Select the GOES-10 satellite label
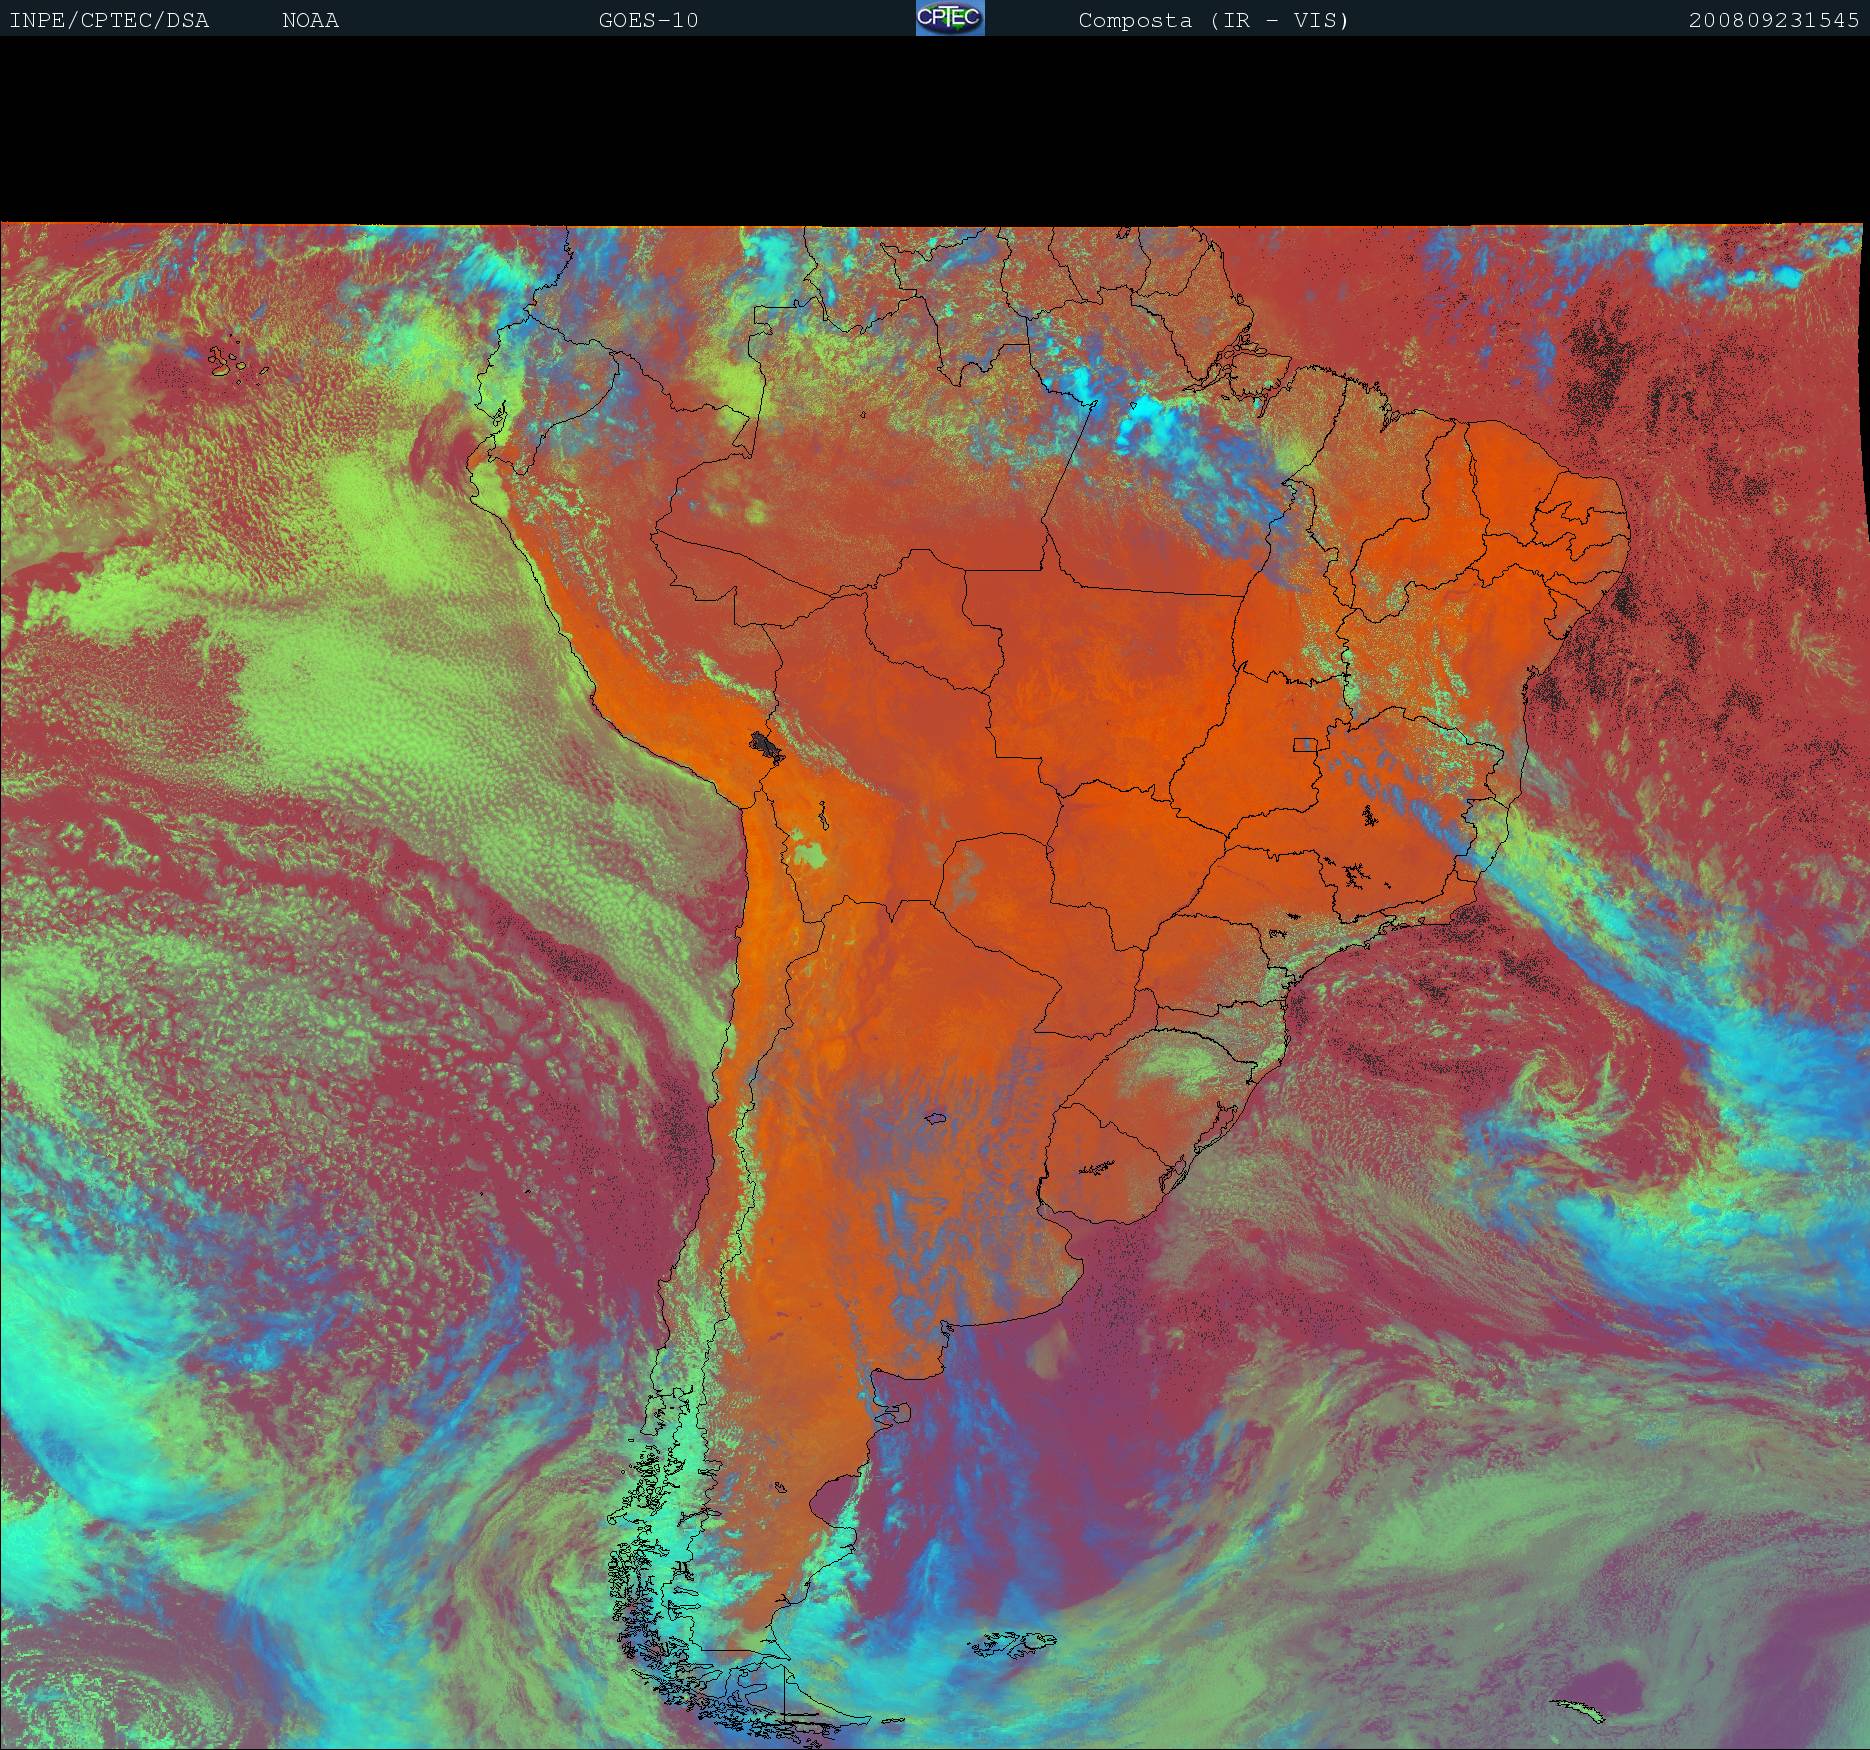 [x=648, y=21]
